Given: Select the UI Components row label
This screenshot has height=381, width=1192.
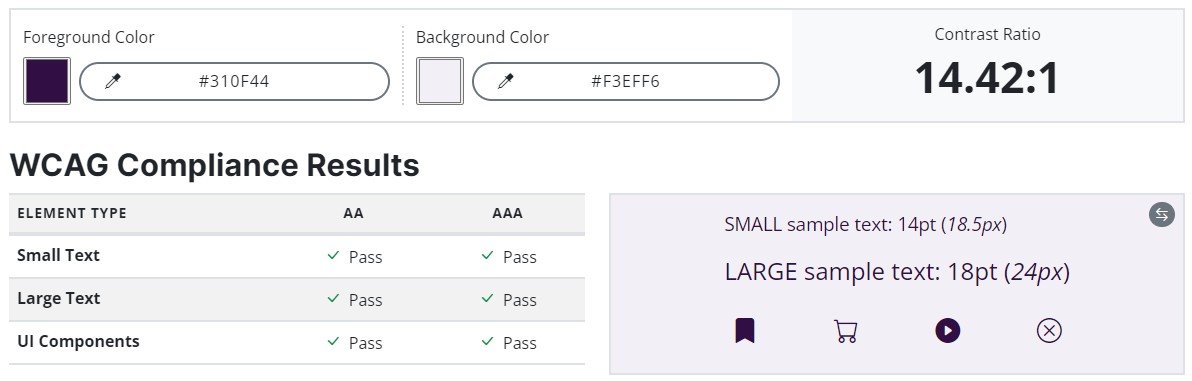Looking at the screenshot, I should (x=78, y=341).
